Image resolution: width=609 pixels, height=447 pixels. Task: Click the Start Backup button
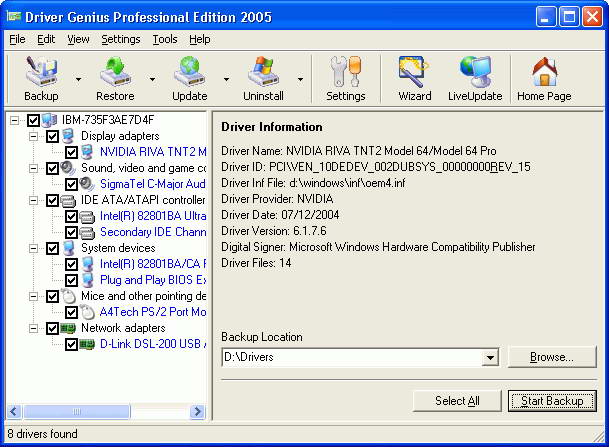pos(552,401)
